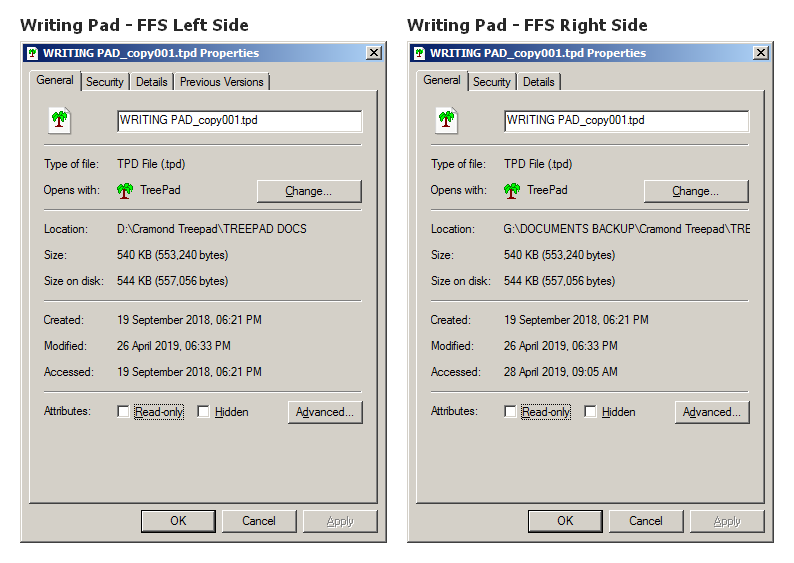794x563 pixels.
Task: Open Advanced... attributes in right dialog
Action: coord(712,412)
